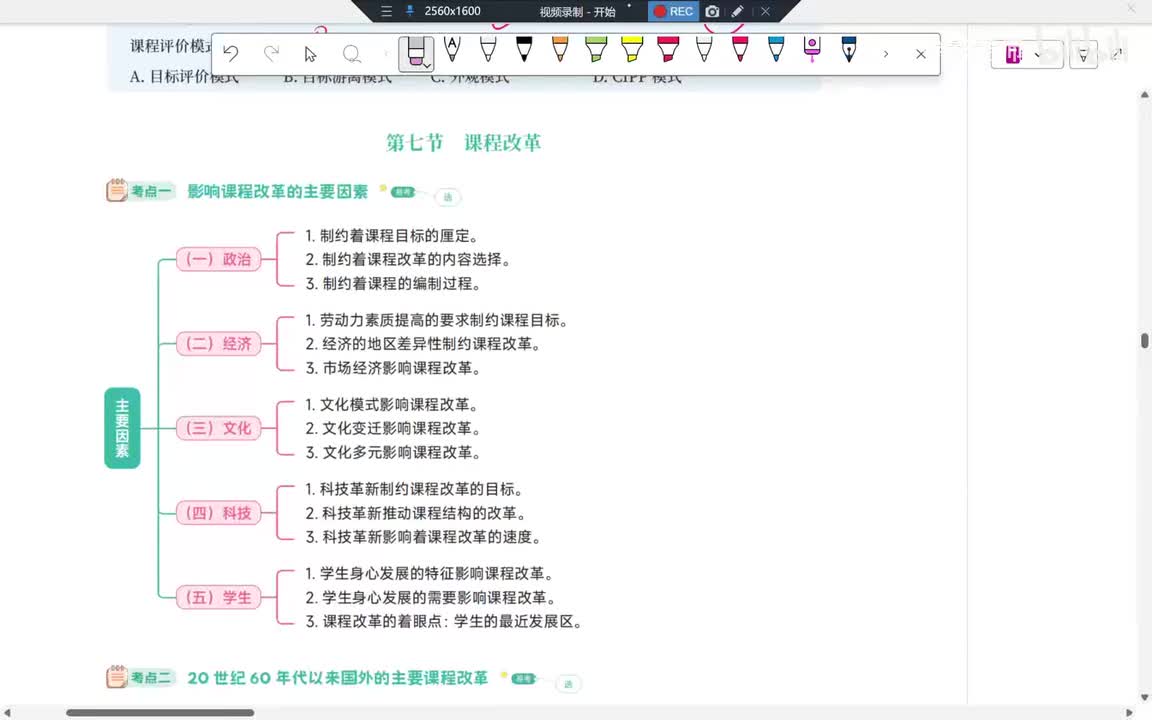This screenshot has height=720, width=1152.
Task: Click the 主要因素 green root node
Action: coord(122,428)
